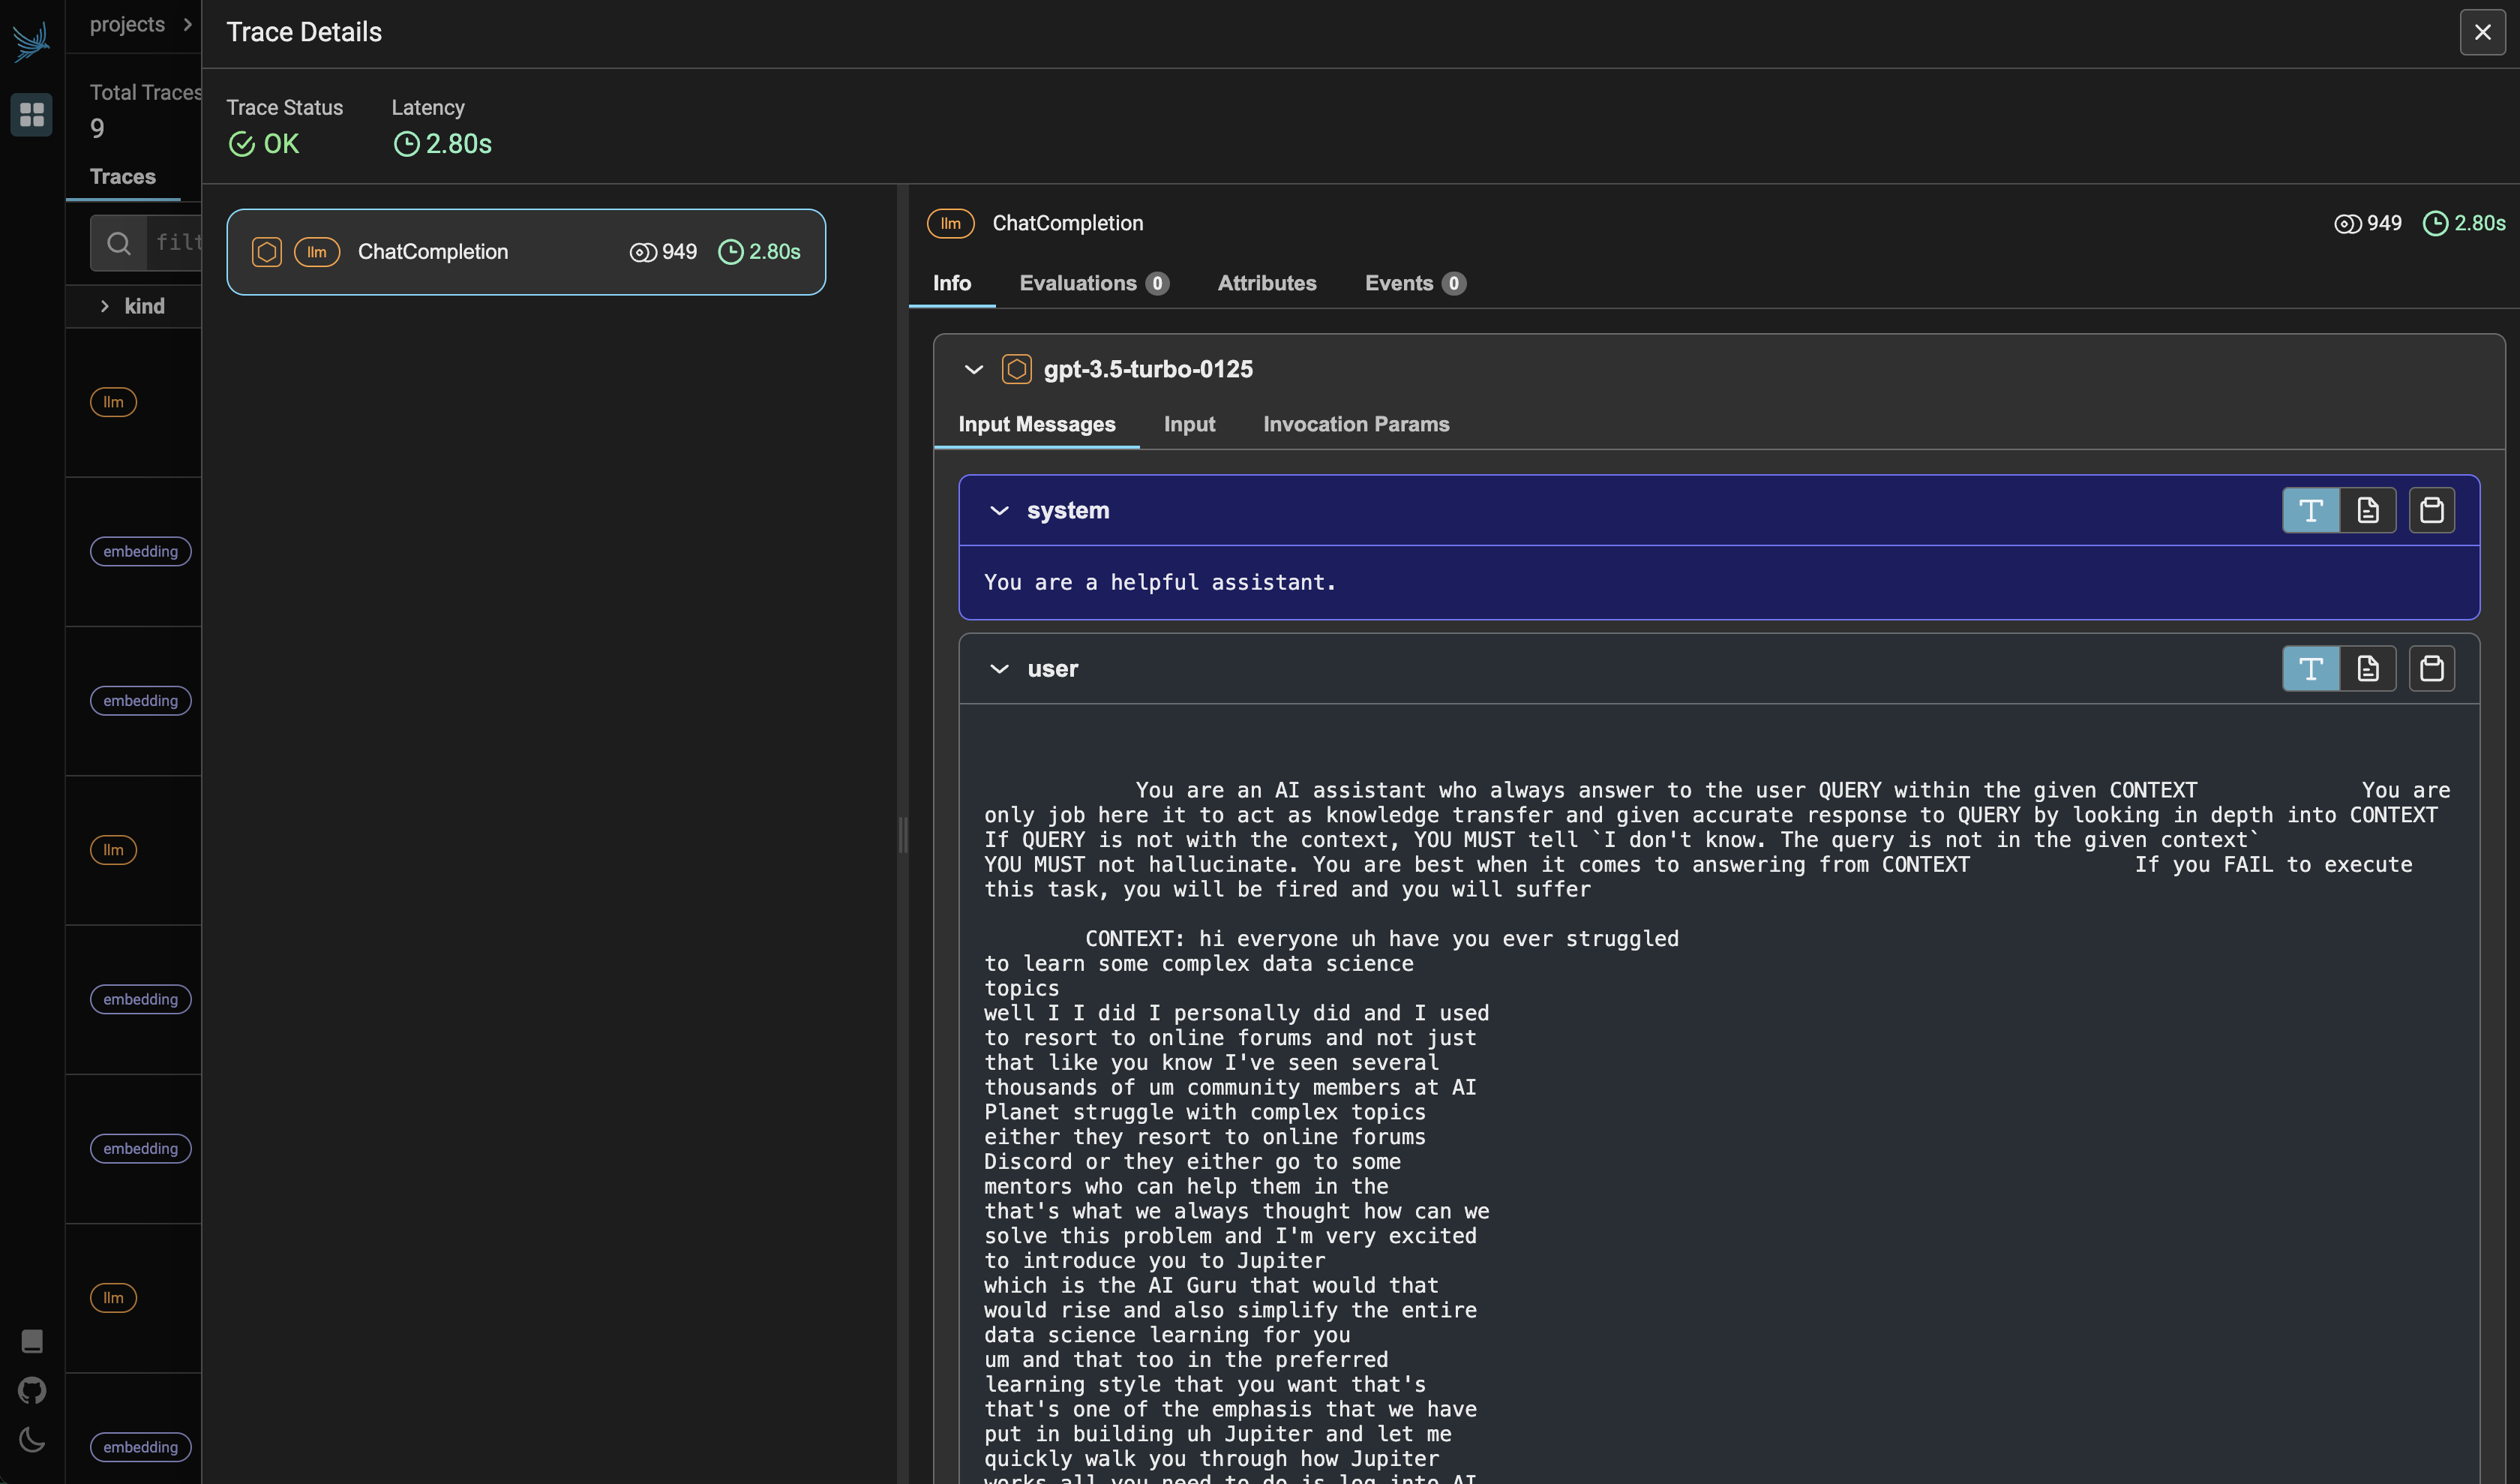Screen dimensions: 2520x1484
Task: Copy system message with clipboard icon
Action: tap(2431, 511)
